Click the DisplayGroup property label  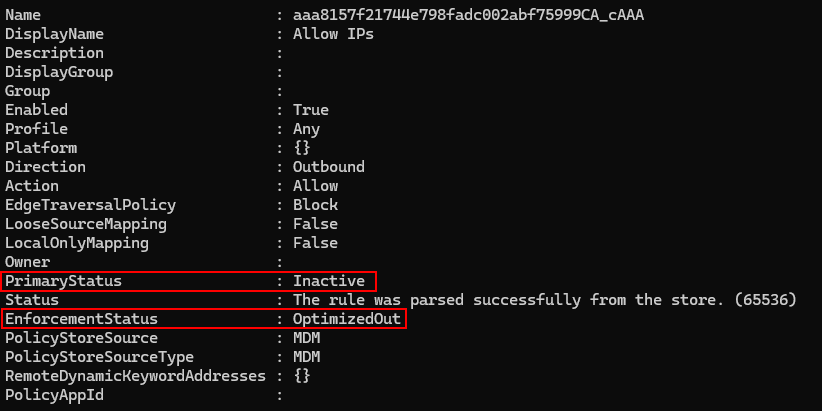59,72
